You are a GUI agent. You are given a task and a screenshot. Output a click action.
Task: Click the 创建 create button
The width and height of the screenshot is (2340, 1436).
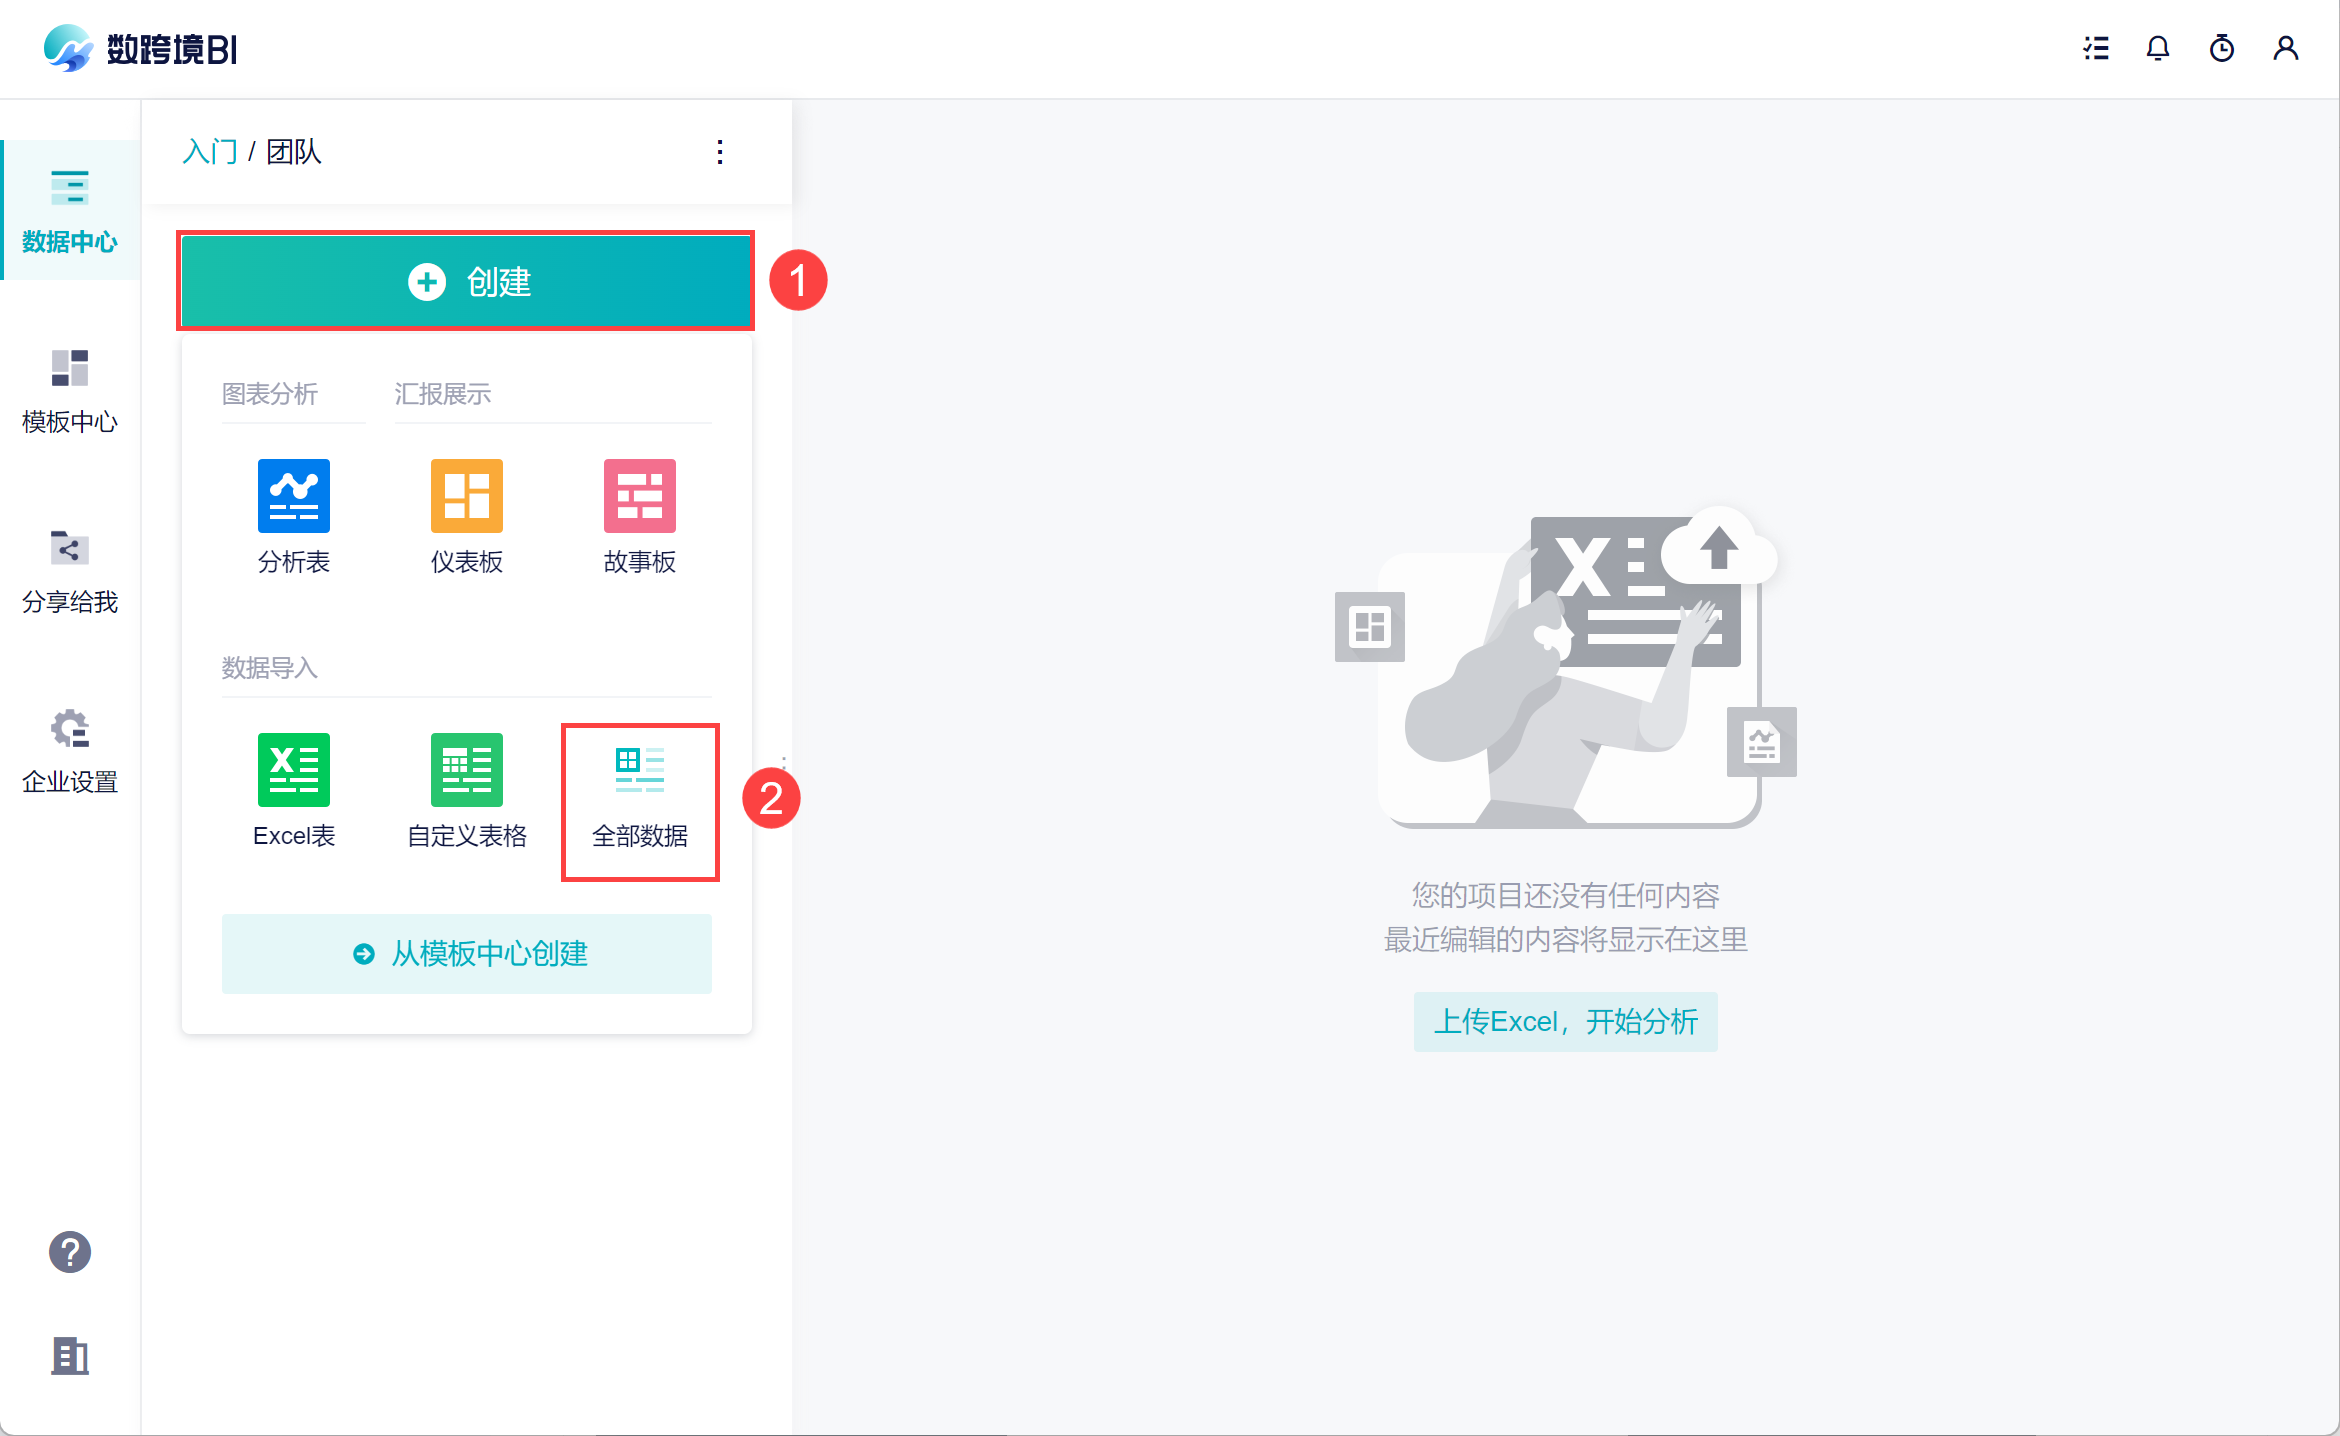(x=466, y=282)
